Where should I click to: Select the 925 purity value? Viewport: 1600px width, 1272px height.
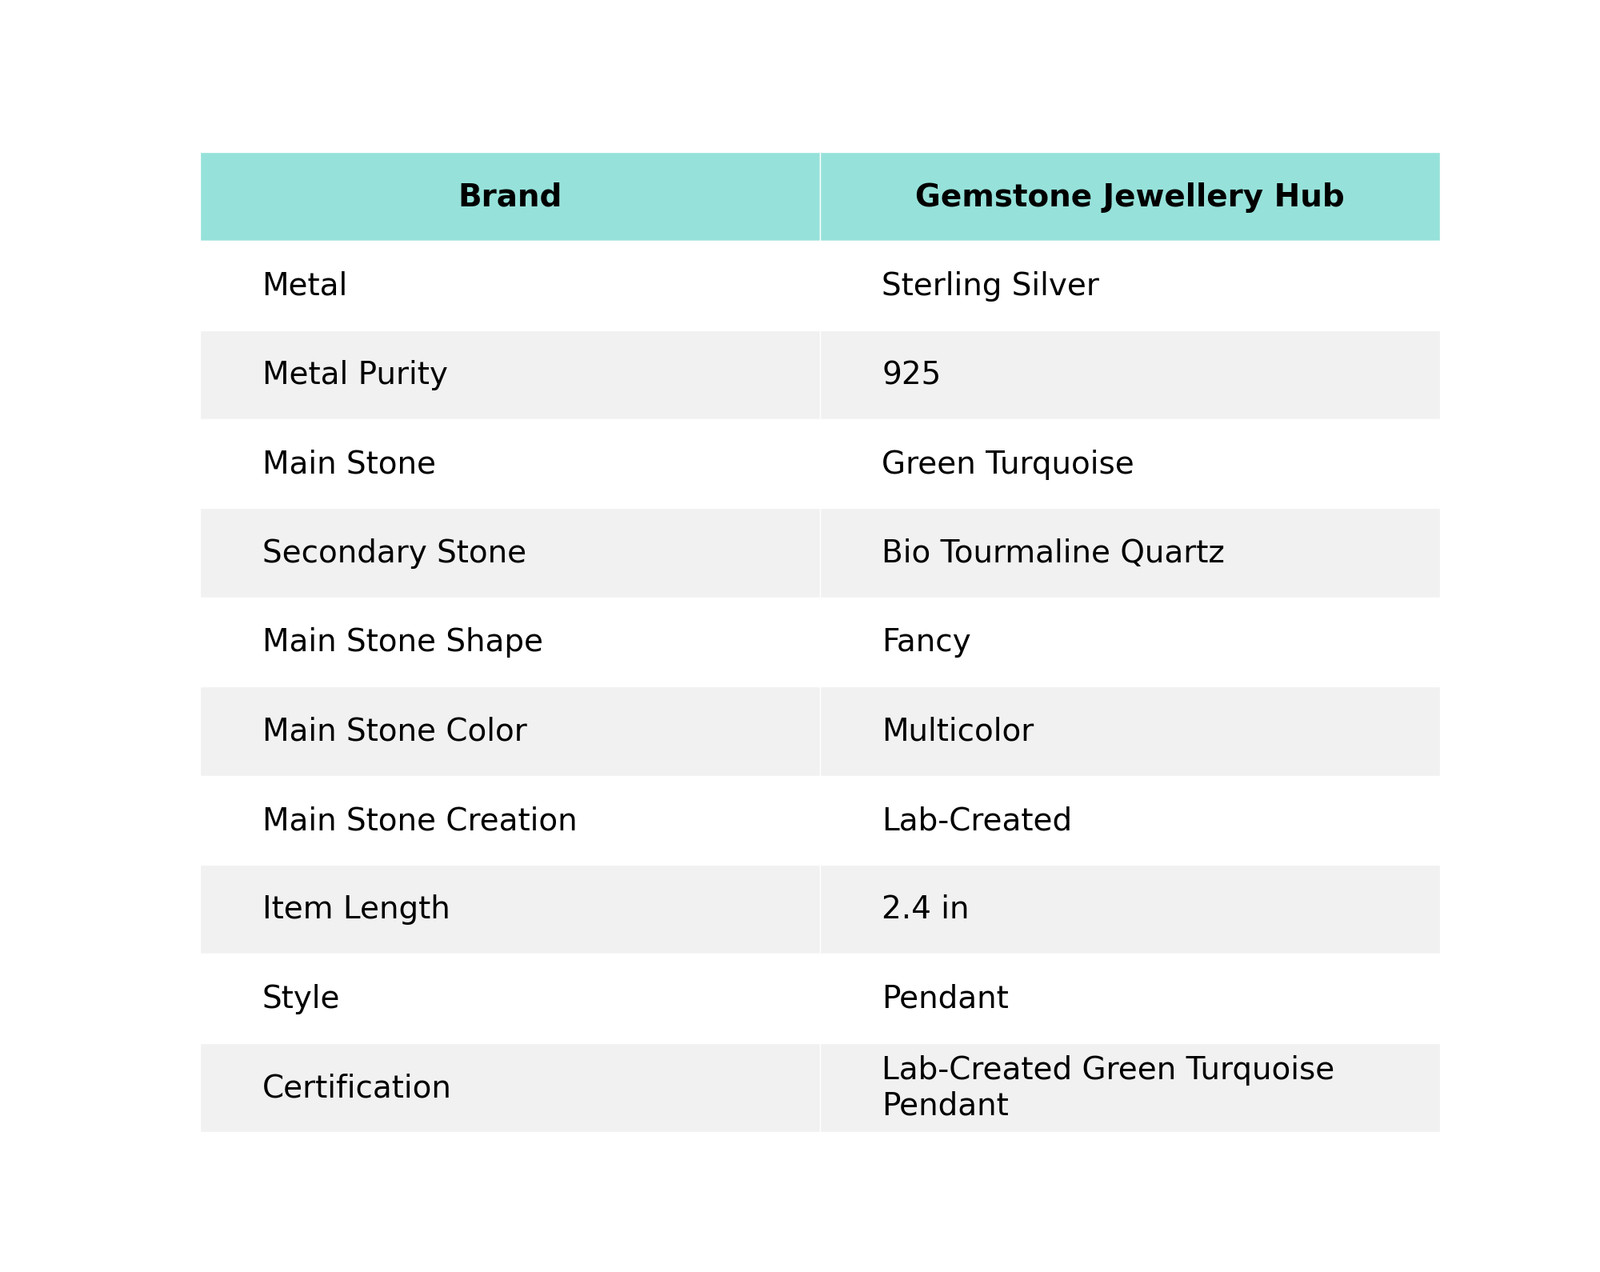coord(911,374)
